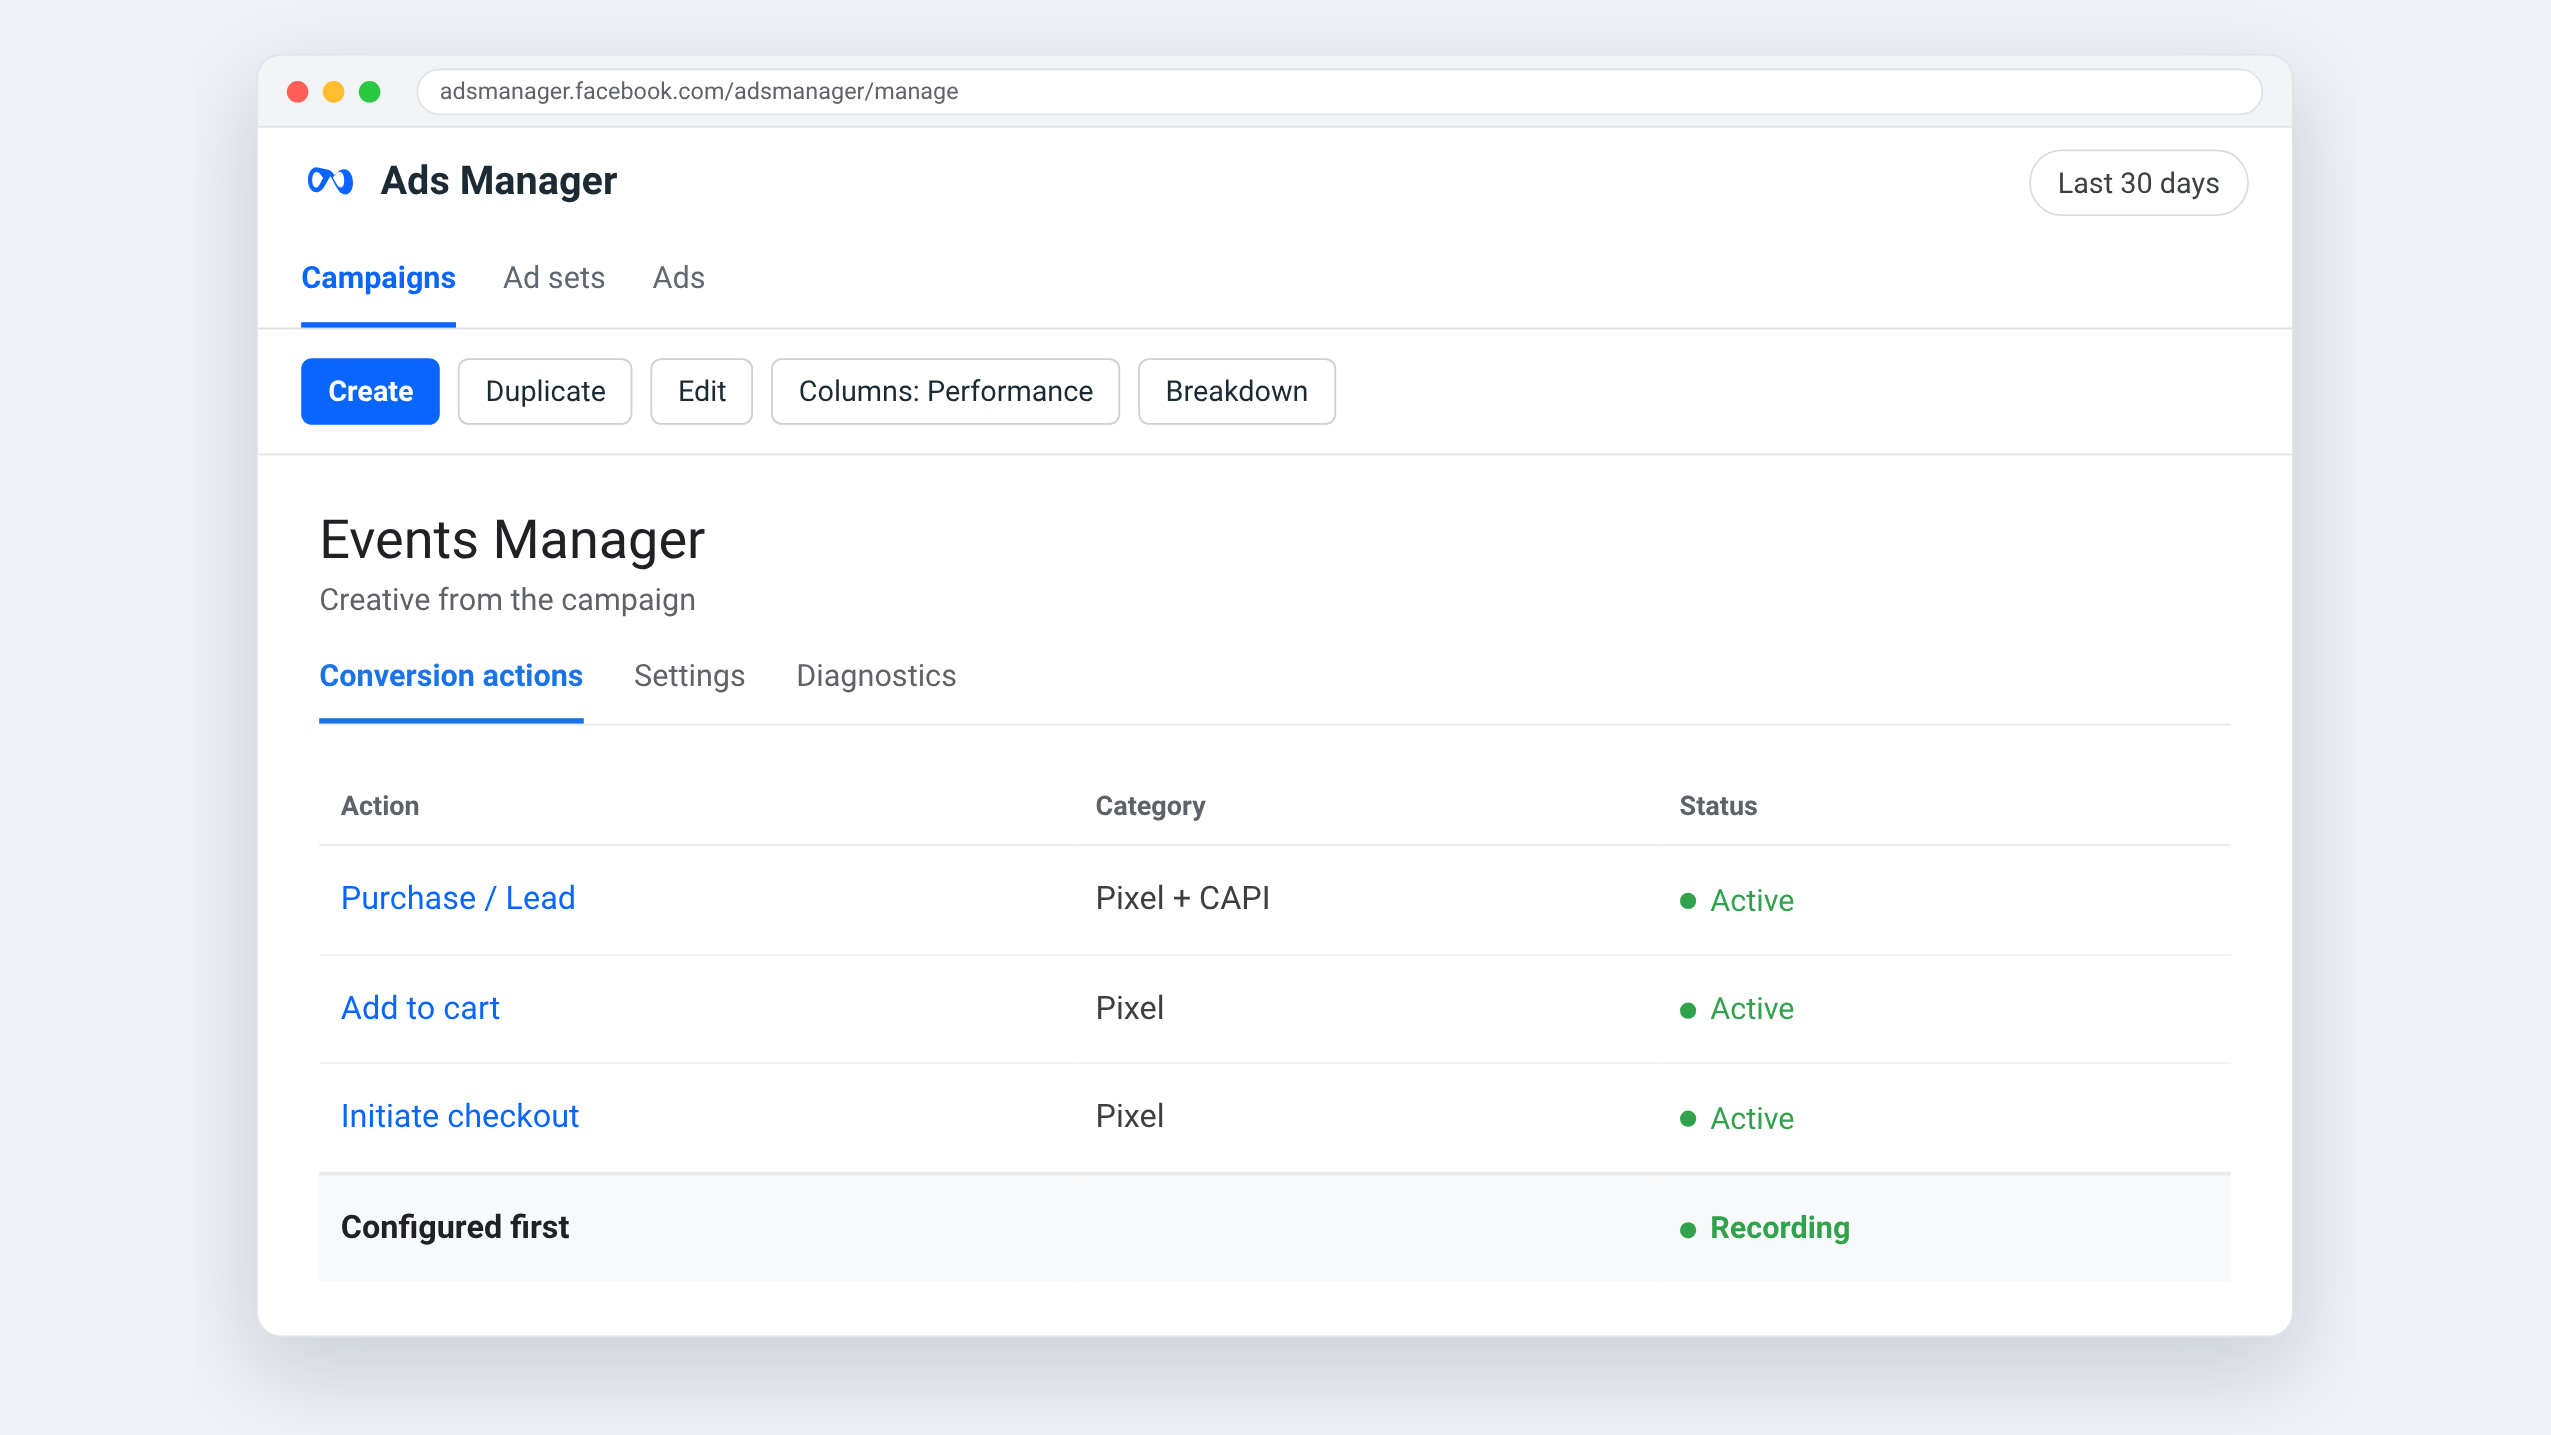Click the Category column header

1150,806
